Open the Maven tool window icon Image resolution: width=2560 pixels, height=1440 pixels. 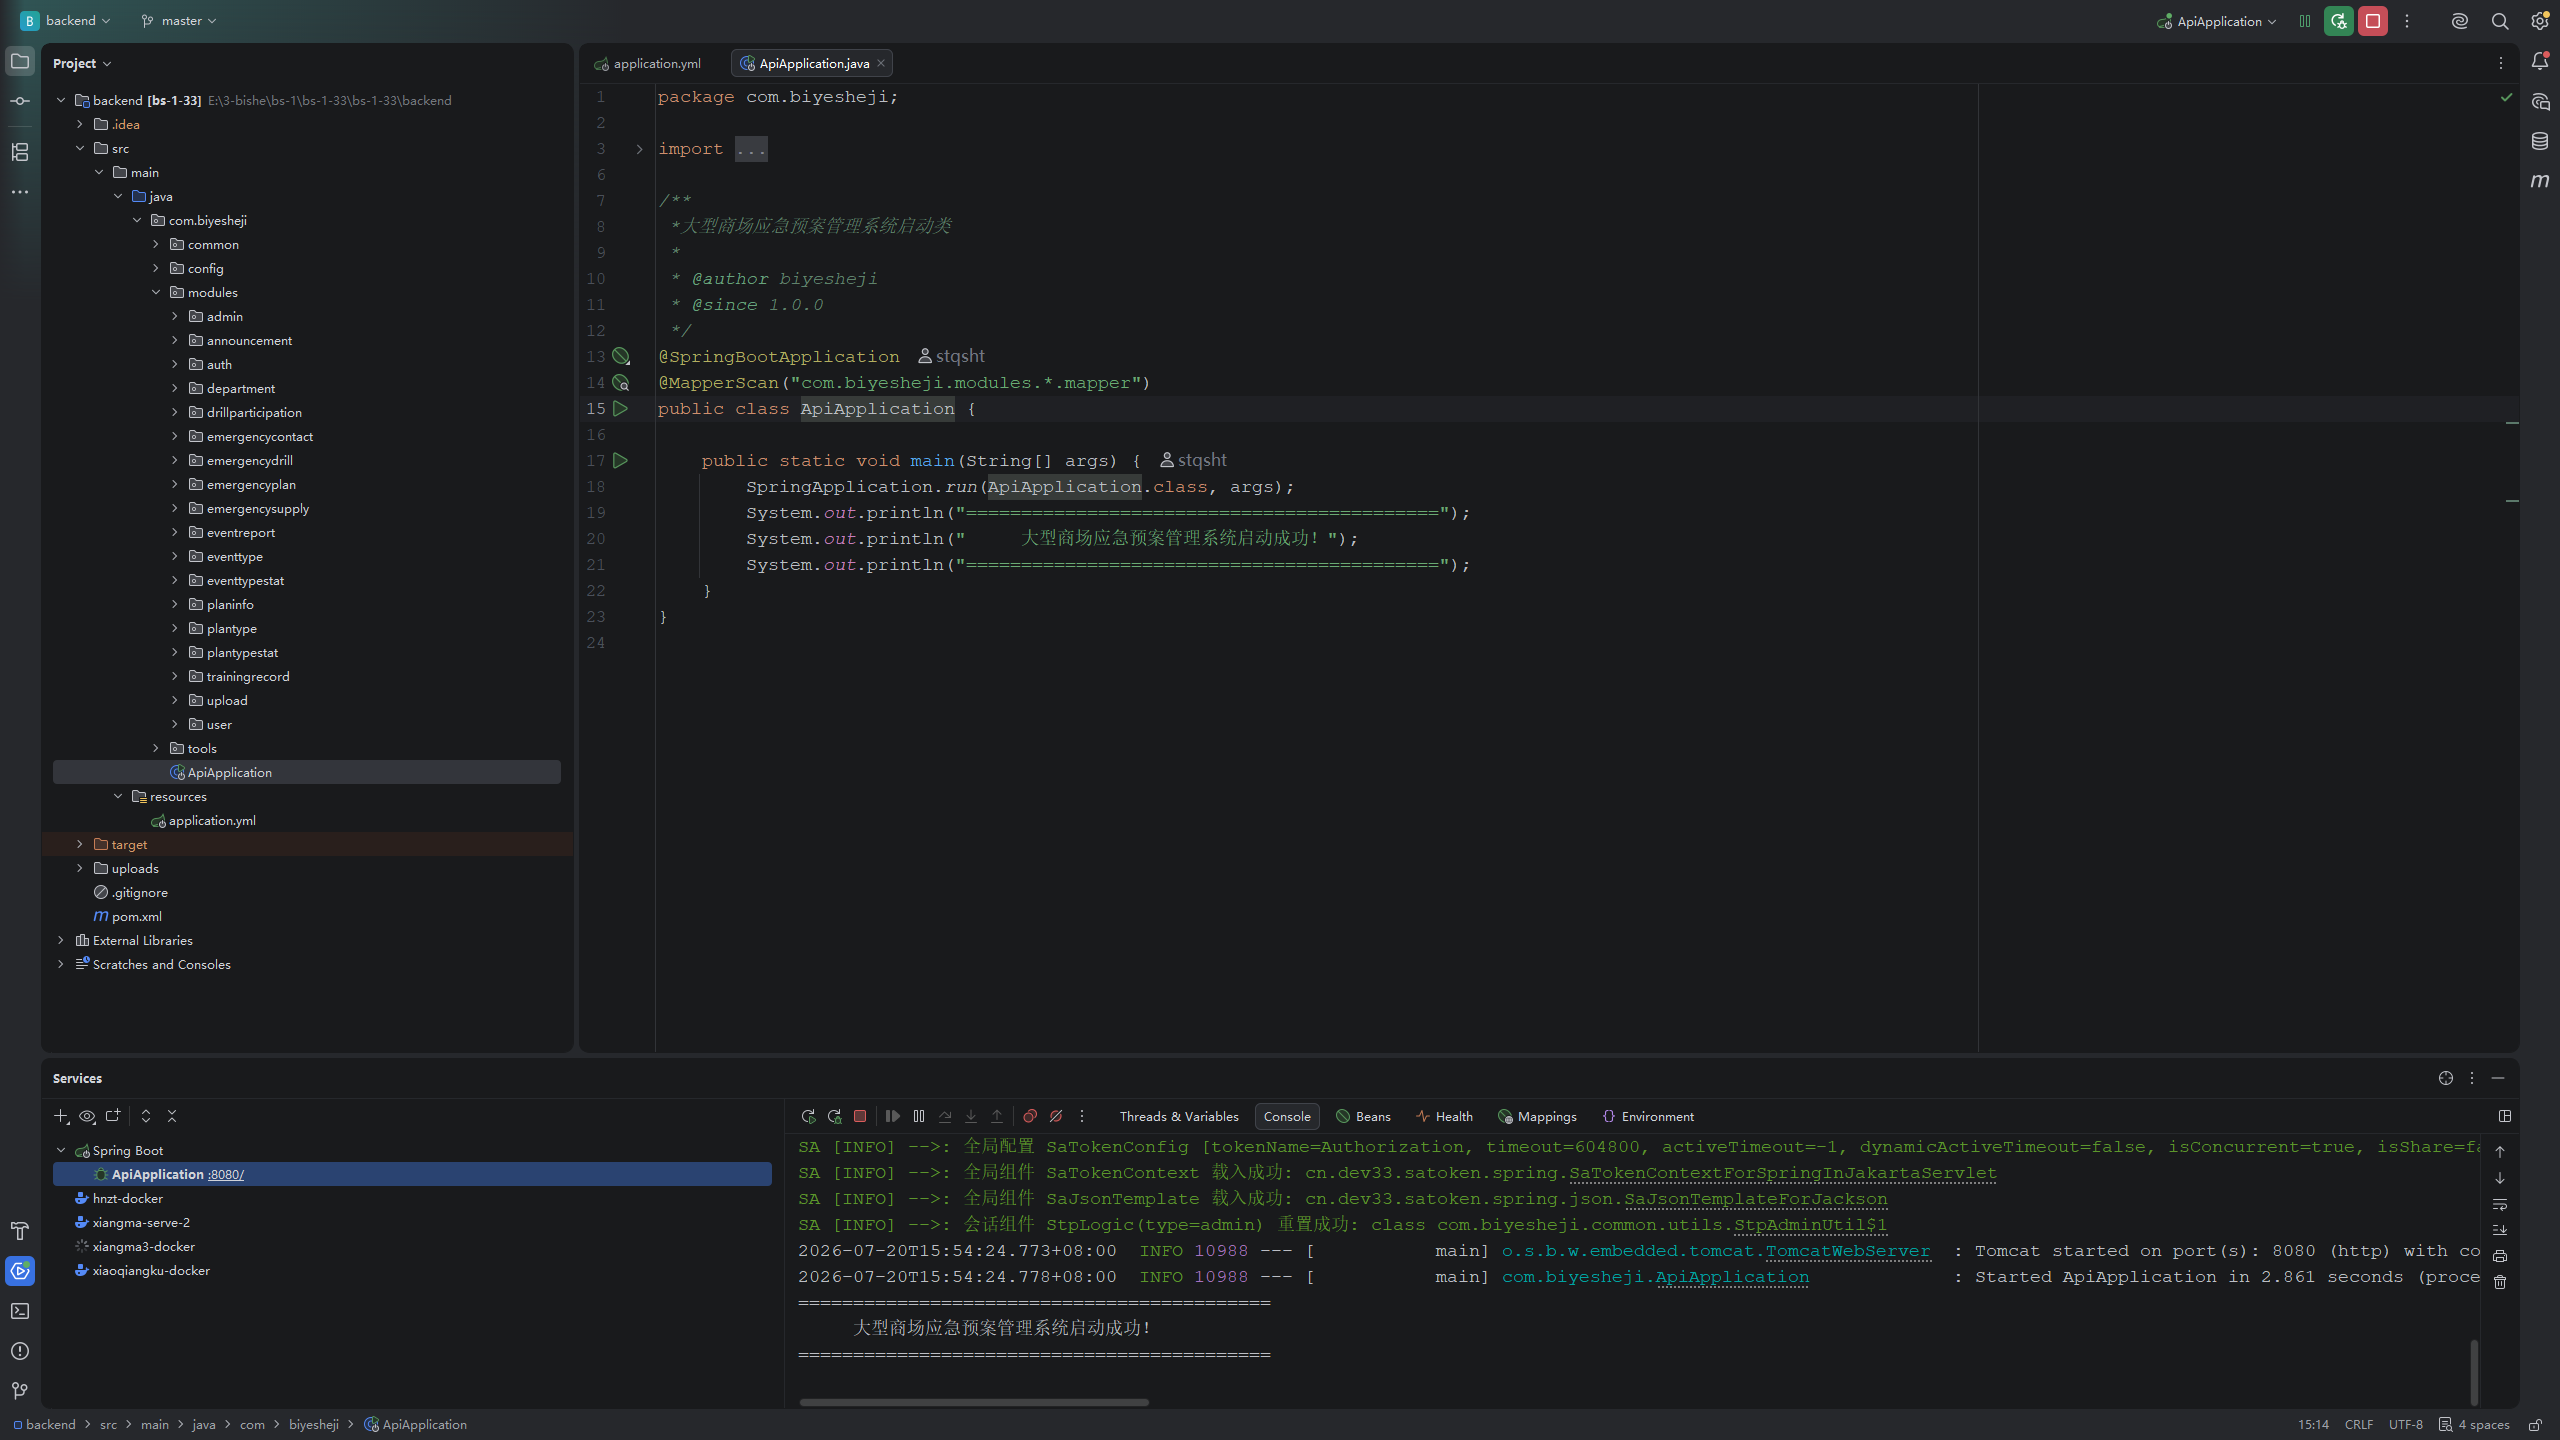(2539, 181)
